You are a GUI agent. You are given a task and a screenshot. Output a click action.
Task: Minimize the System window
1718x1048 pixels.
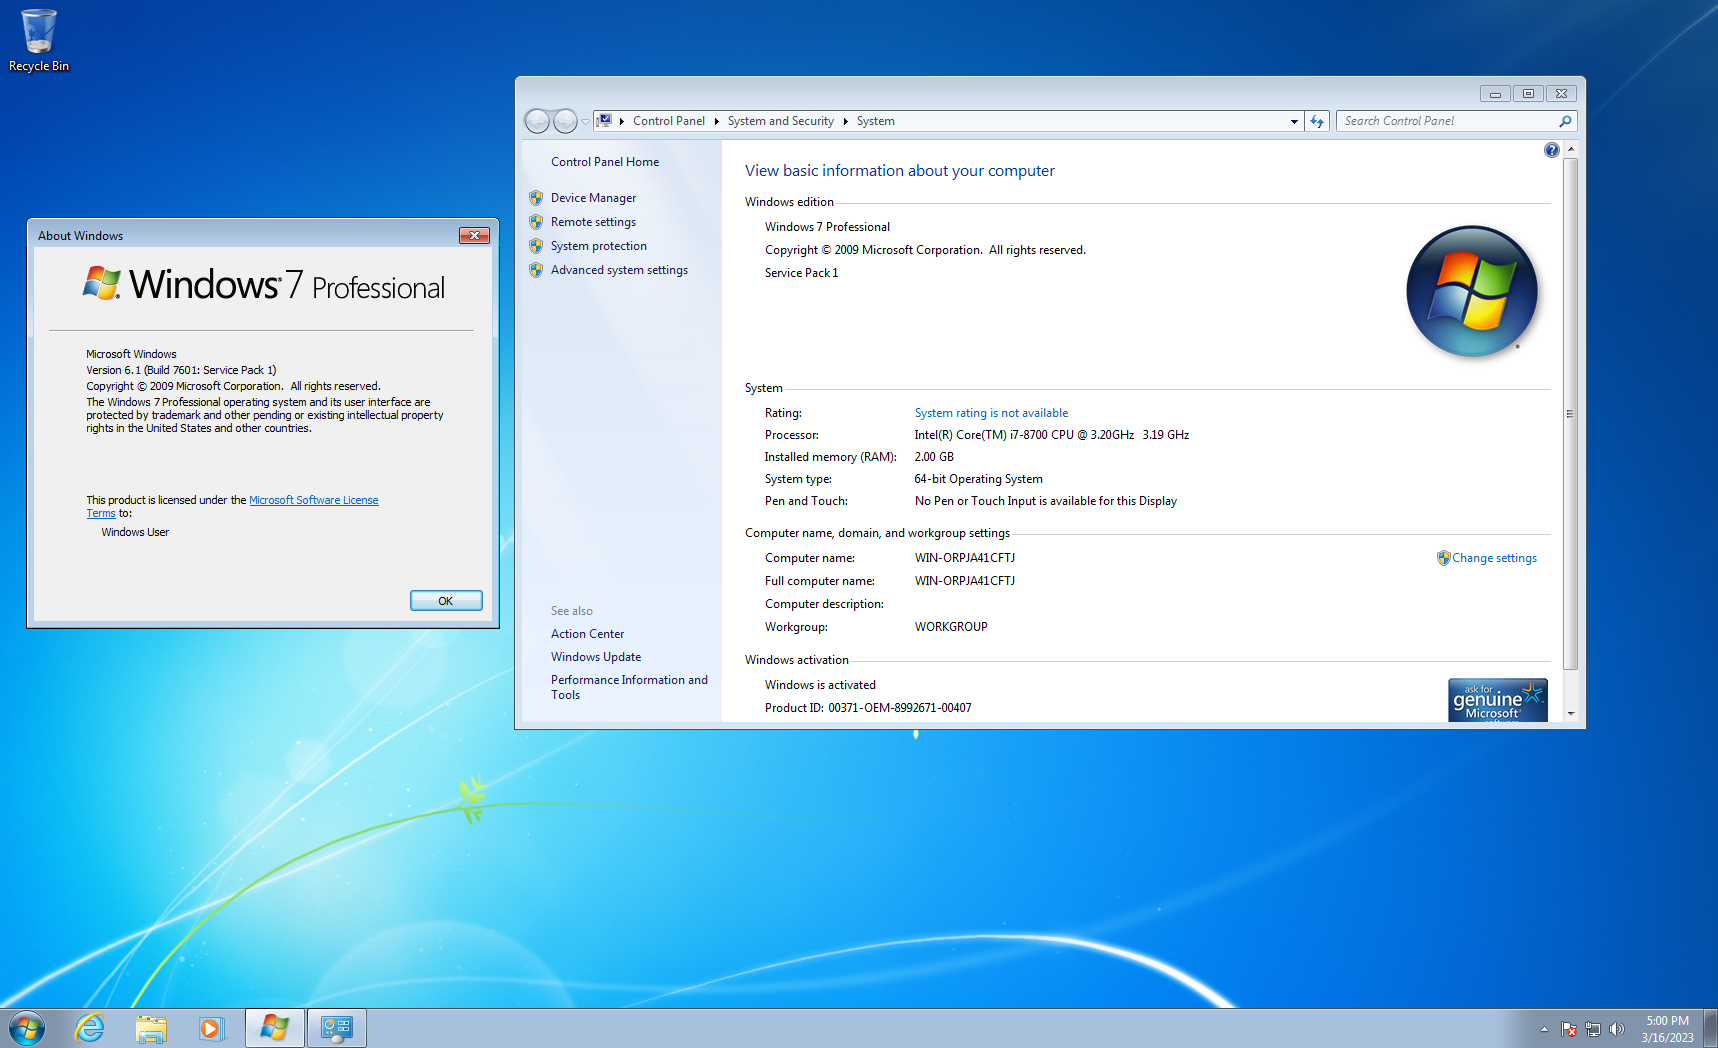click(1495, 93)
